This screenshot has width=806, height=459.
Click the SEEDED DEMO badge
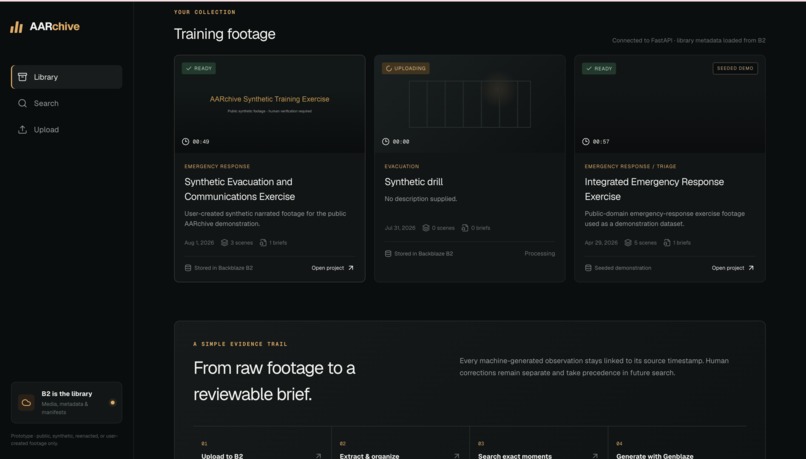coord(735,68)
